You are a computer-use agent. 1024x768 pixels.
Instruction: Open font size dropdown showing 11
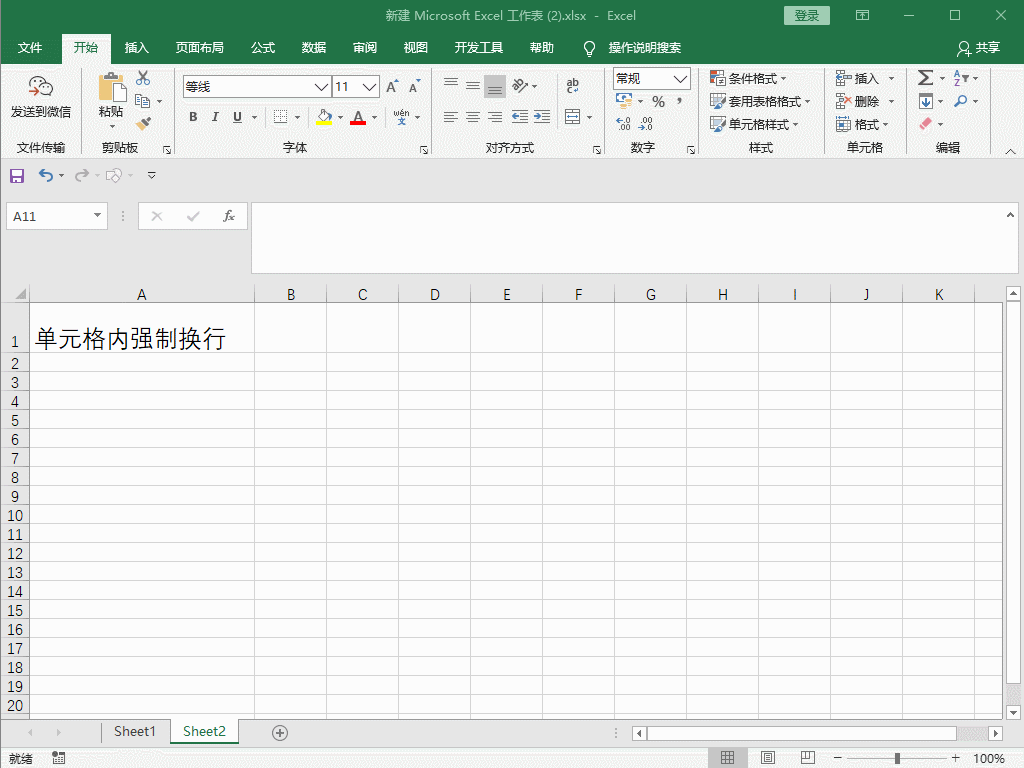(x=370, y=87)
